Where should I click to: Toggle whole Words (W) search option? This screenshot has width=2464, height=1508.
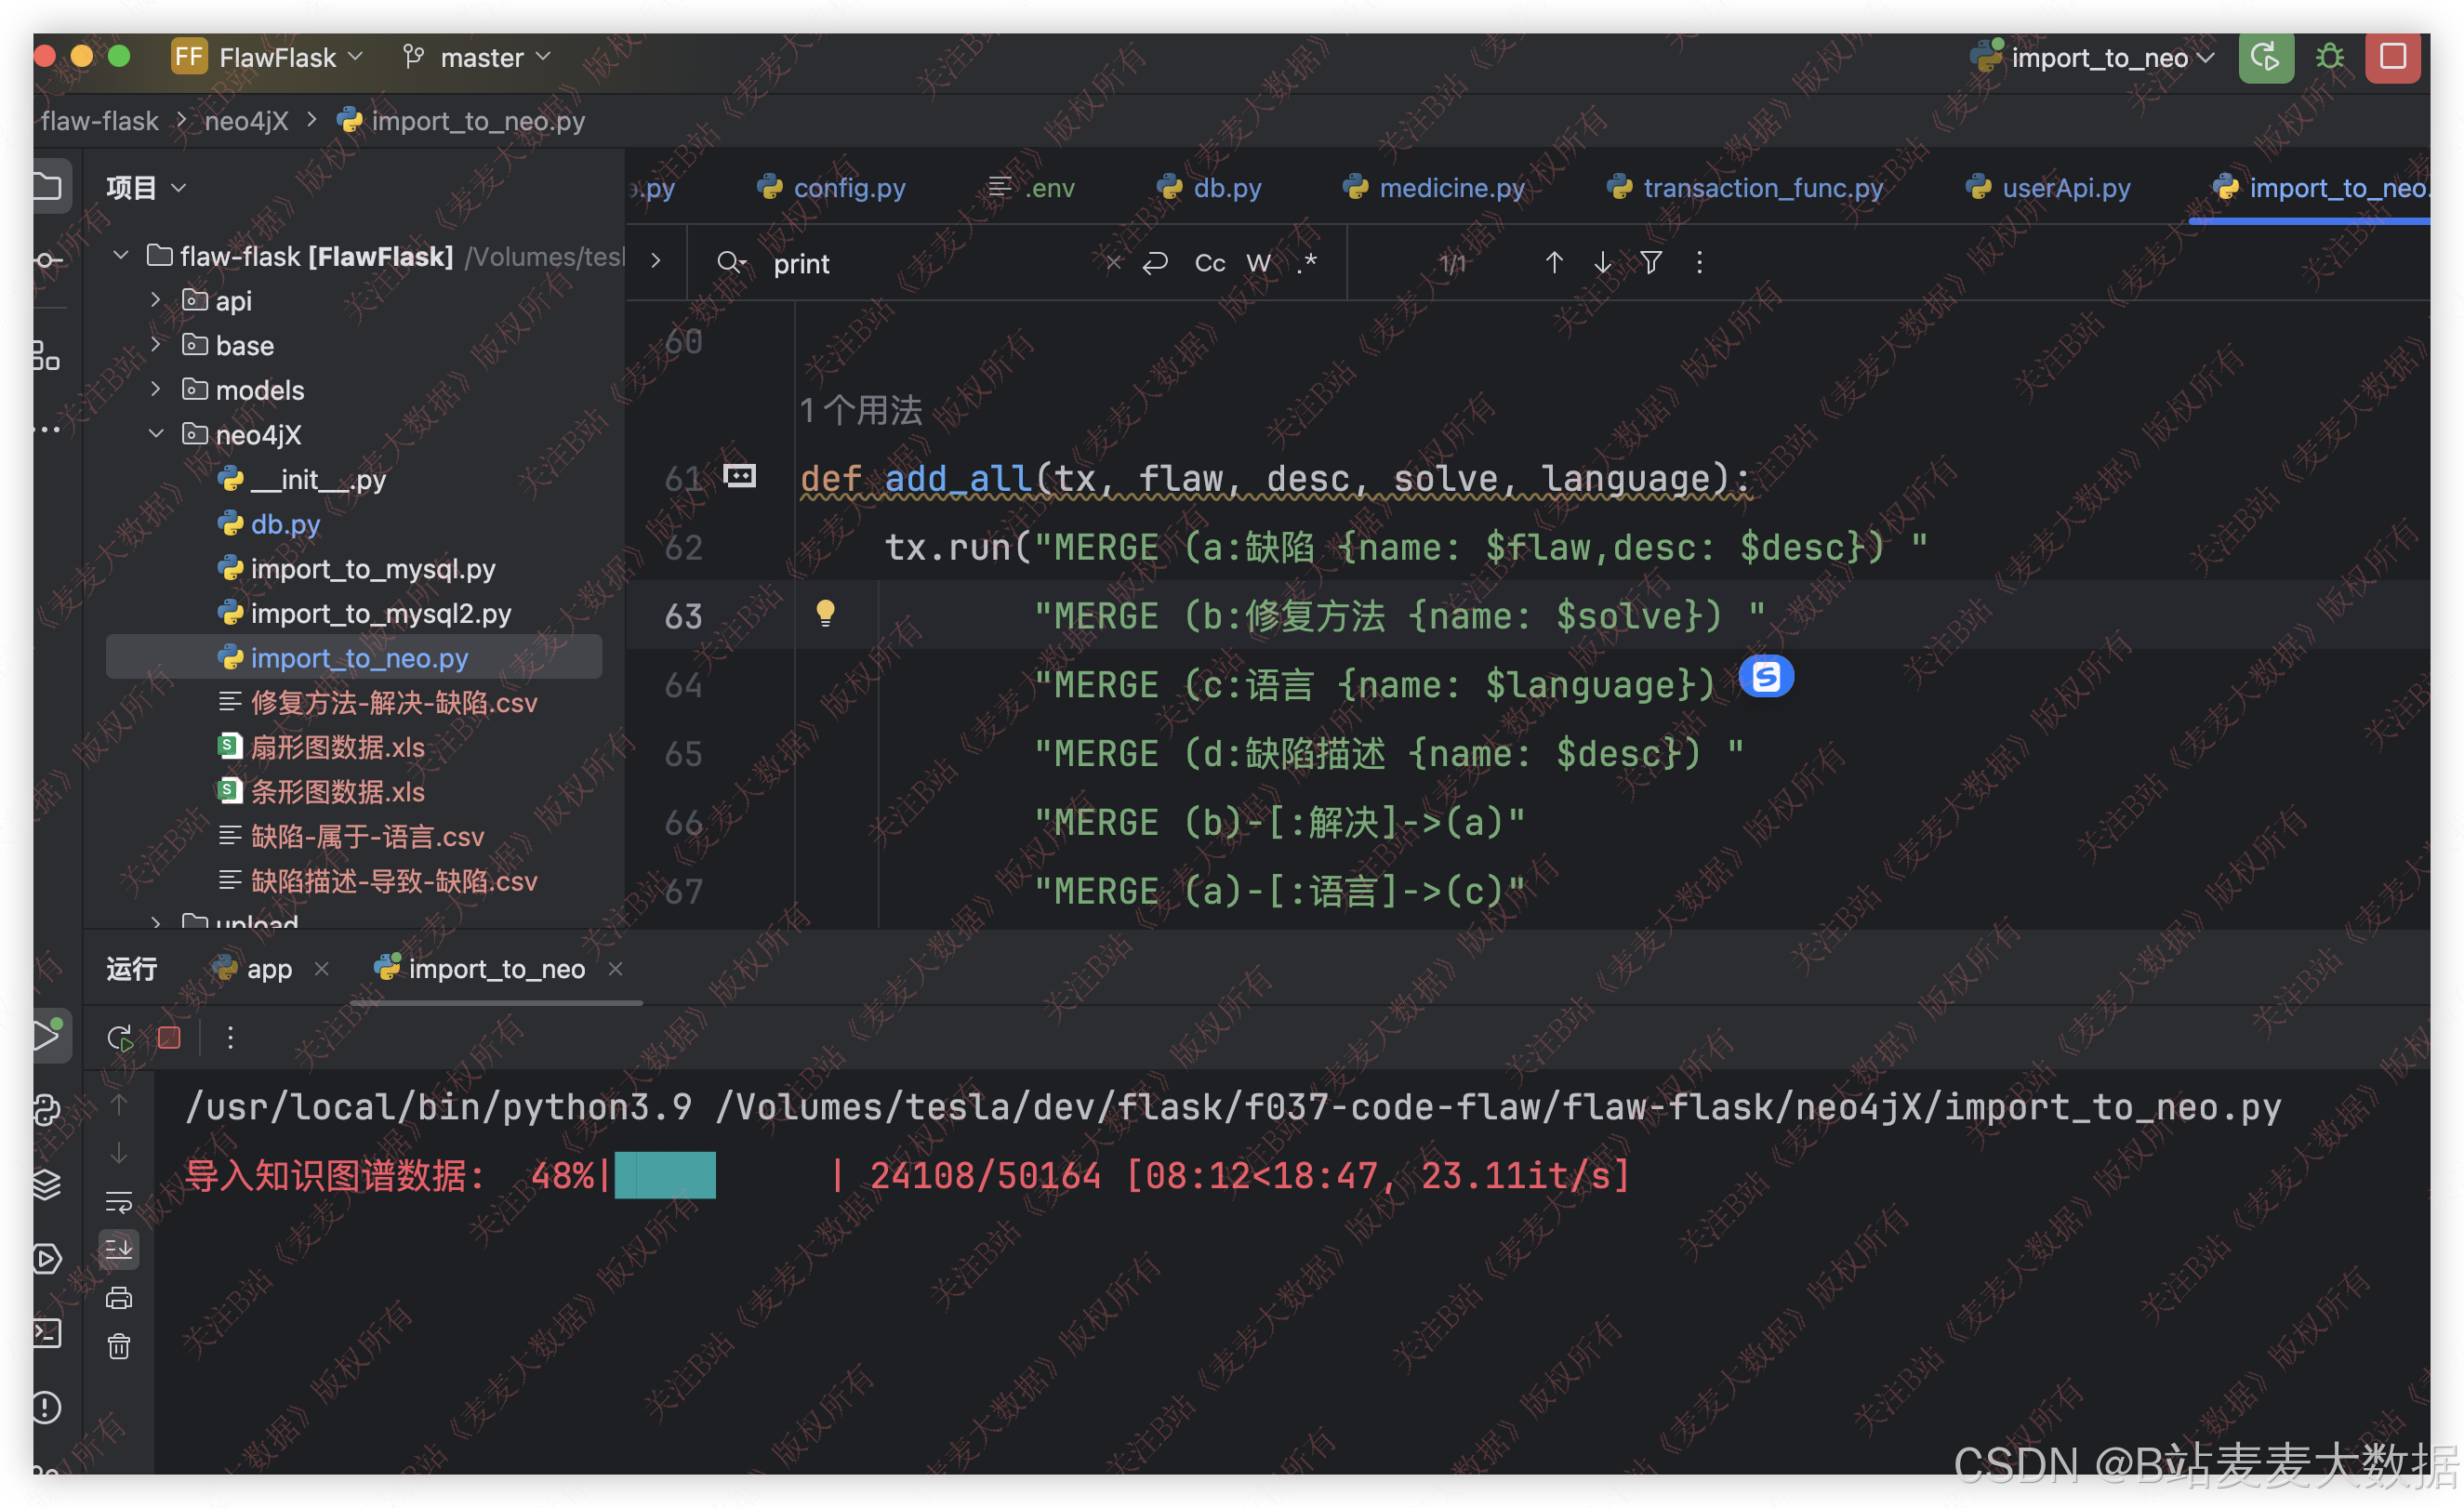[1258, 263]
